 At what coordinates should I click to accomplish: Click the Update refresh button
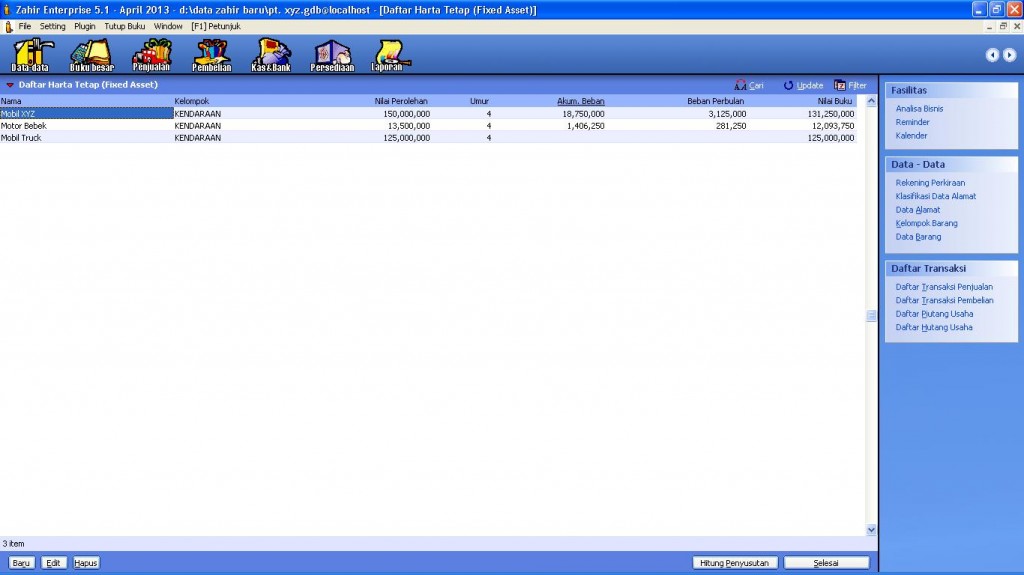tap(789, 86)
